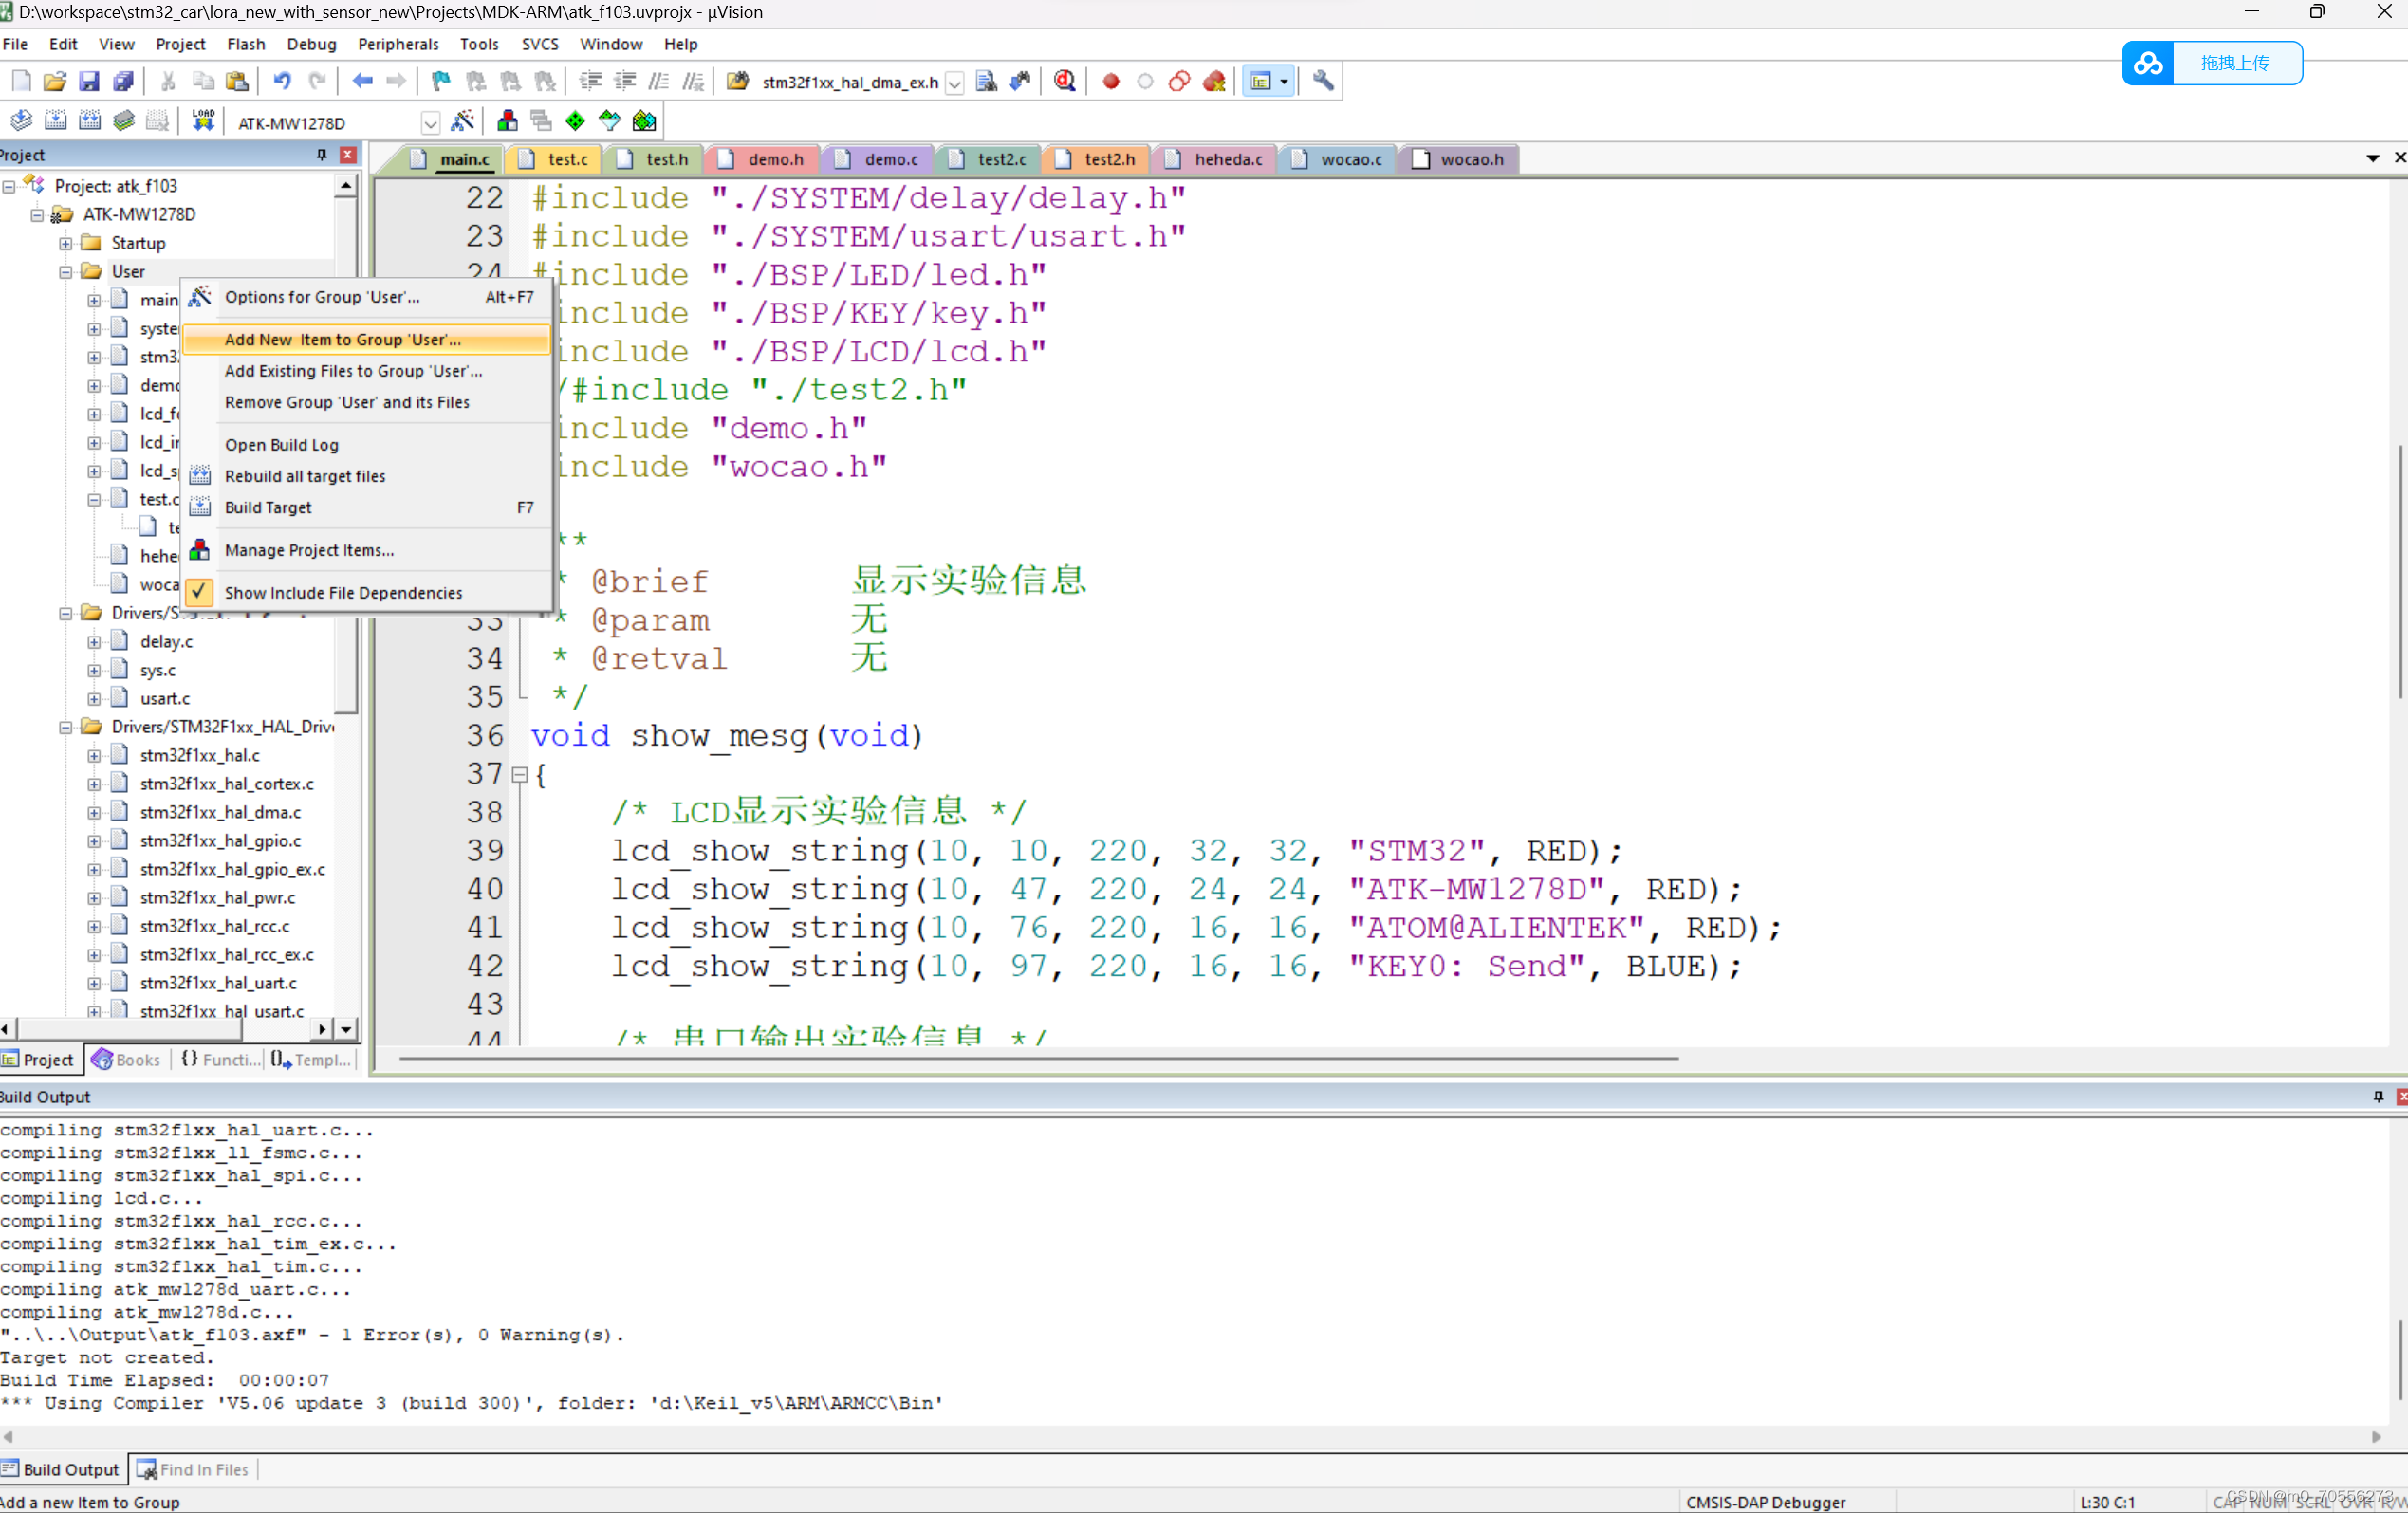Switch to the Functions tab in the project panel

click(x=221, y=1060)
